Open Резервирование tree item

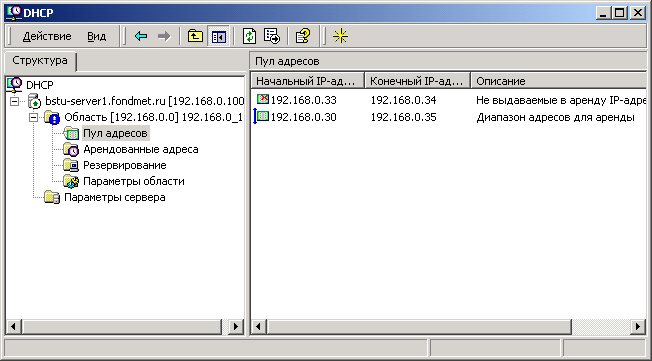click(x=125, y=166)
